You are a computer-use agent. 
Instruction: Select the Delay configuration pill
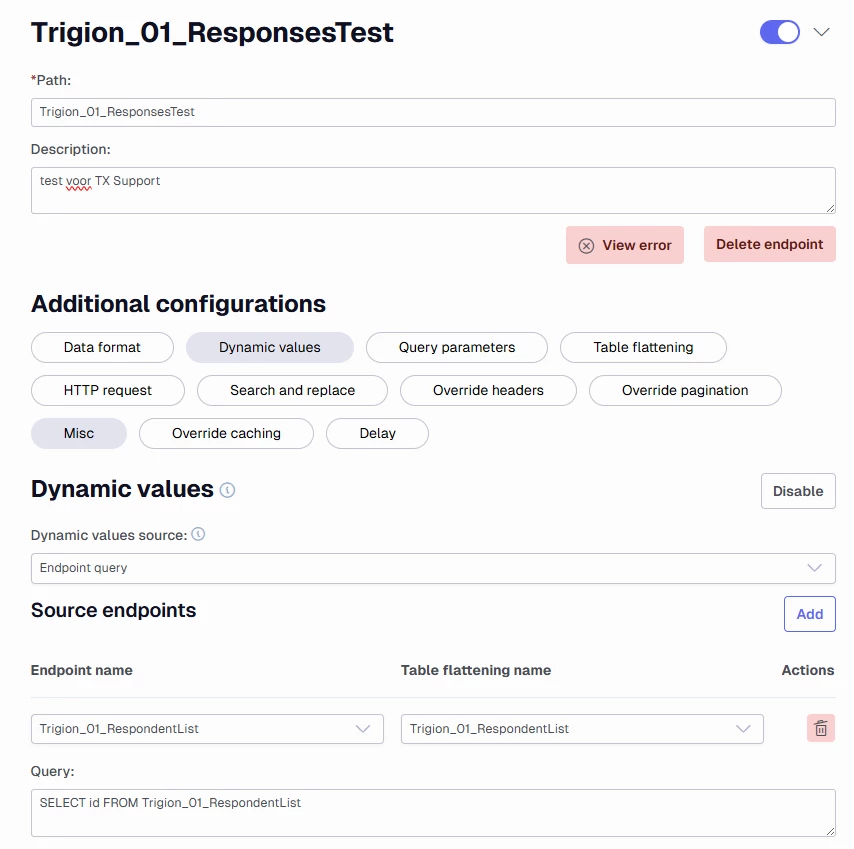click(x=377, y=433)
